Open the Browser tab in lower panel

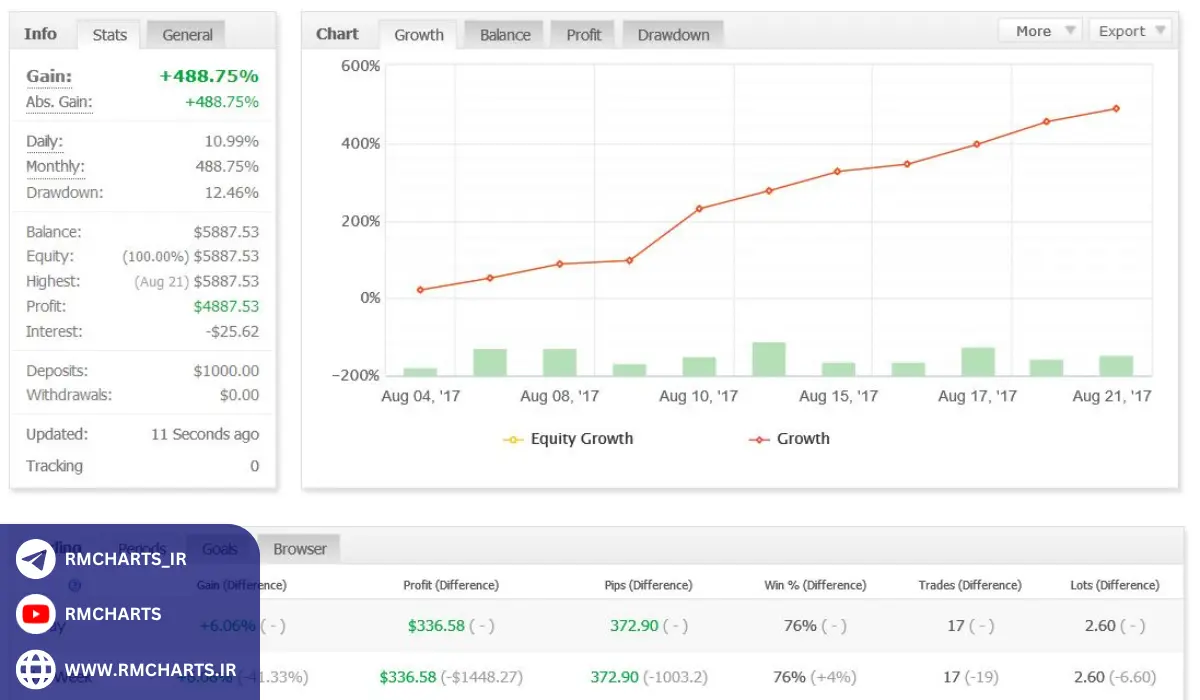point(300,549)
